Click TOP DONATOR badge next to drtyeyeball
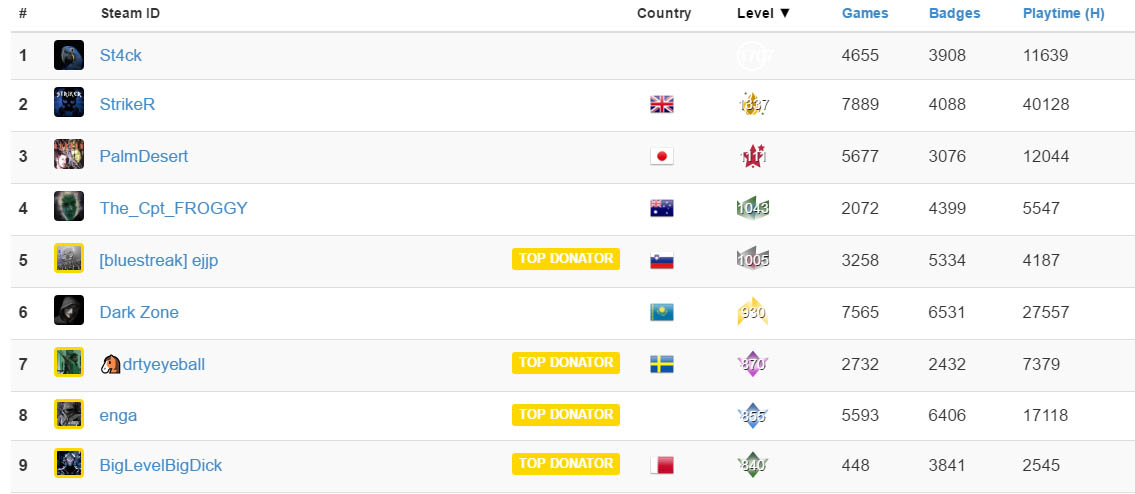This screenshot has width=1135, height=494. pyautogui.click(x=566, y=363)
